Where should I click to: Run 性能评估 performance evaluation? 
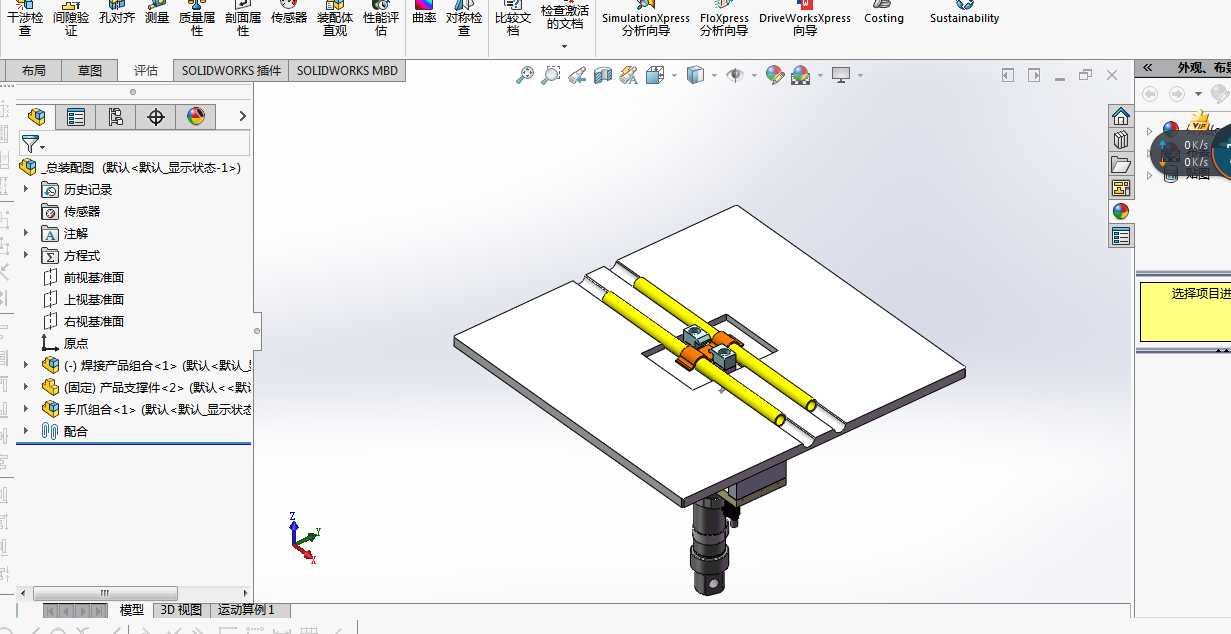point(381,17)
